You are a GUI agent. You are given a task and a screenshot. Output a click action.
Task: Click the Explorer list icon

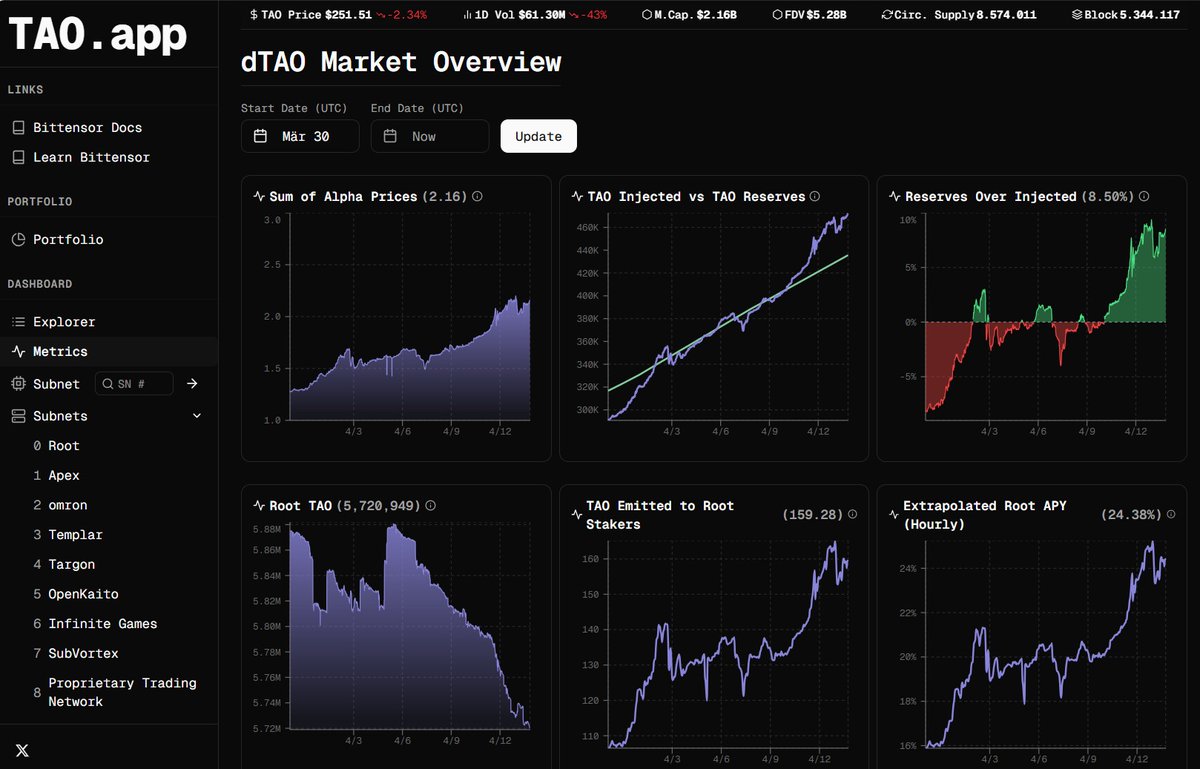click(x=18, y=322)
